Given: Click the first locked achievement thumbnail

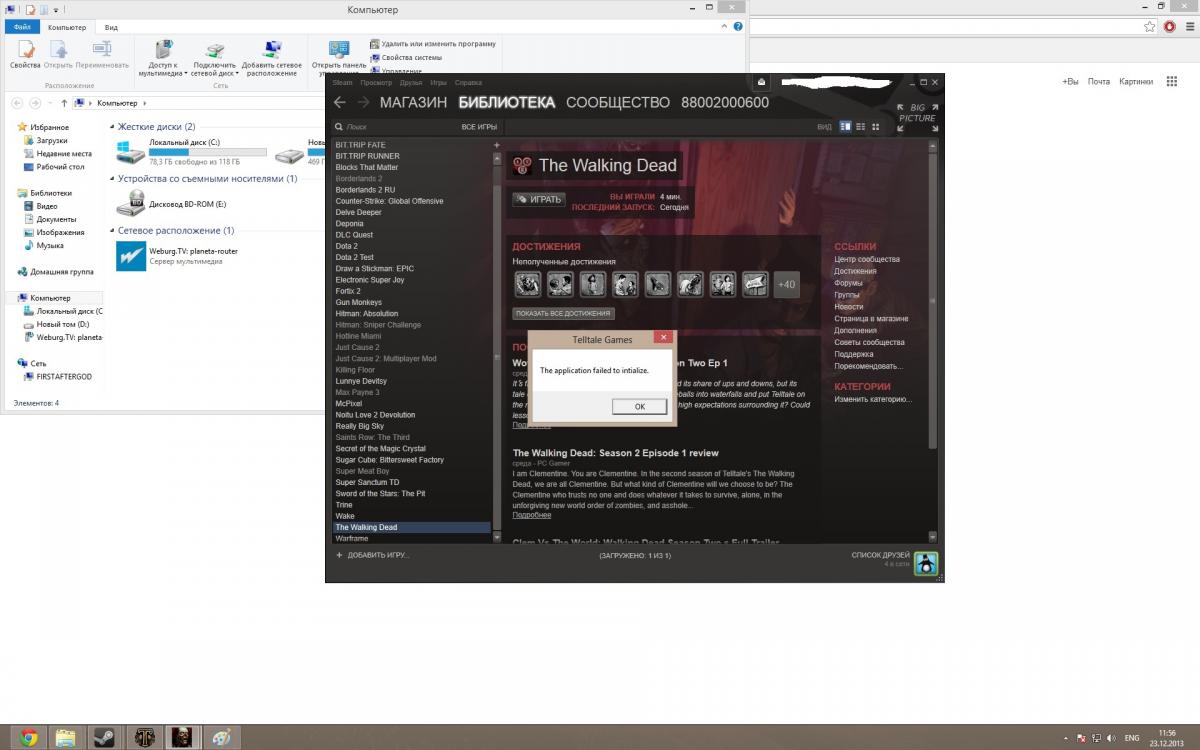Looking at the screenshot, I should pyautogui.click(x=527, y=284).
